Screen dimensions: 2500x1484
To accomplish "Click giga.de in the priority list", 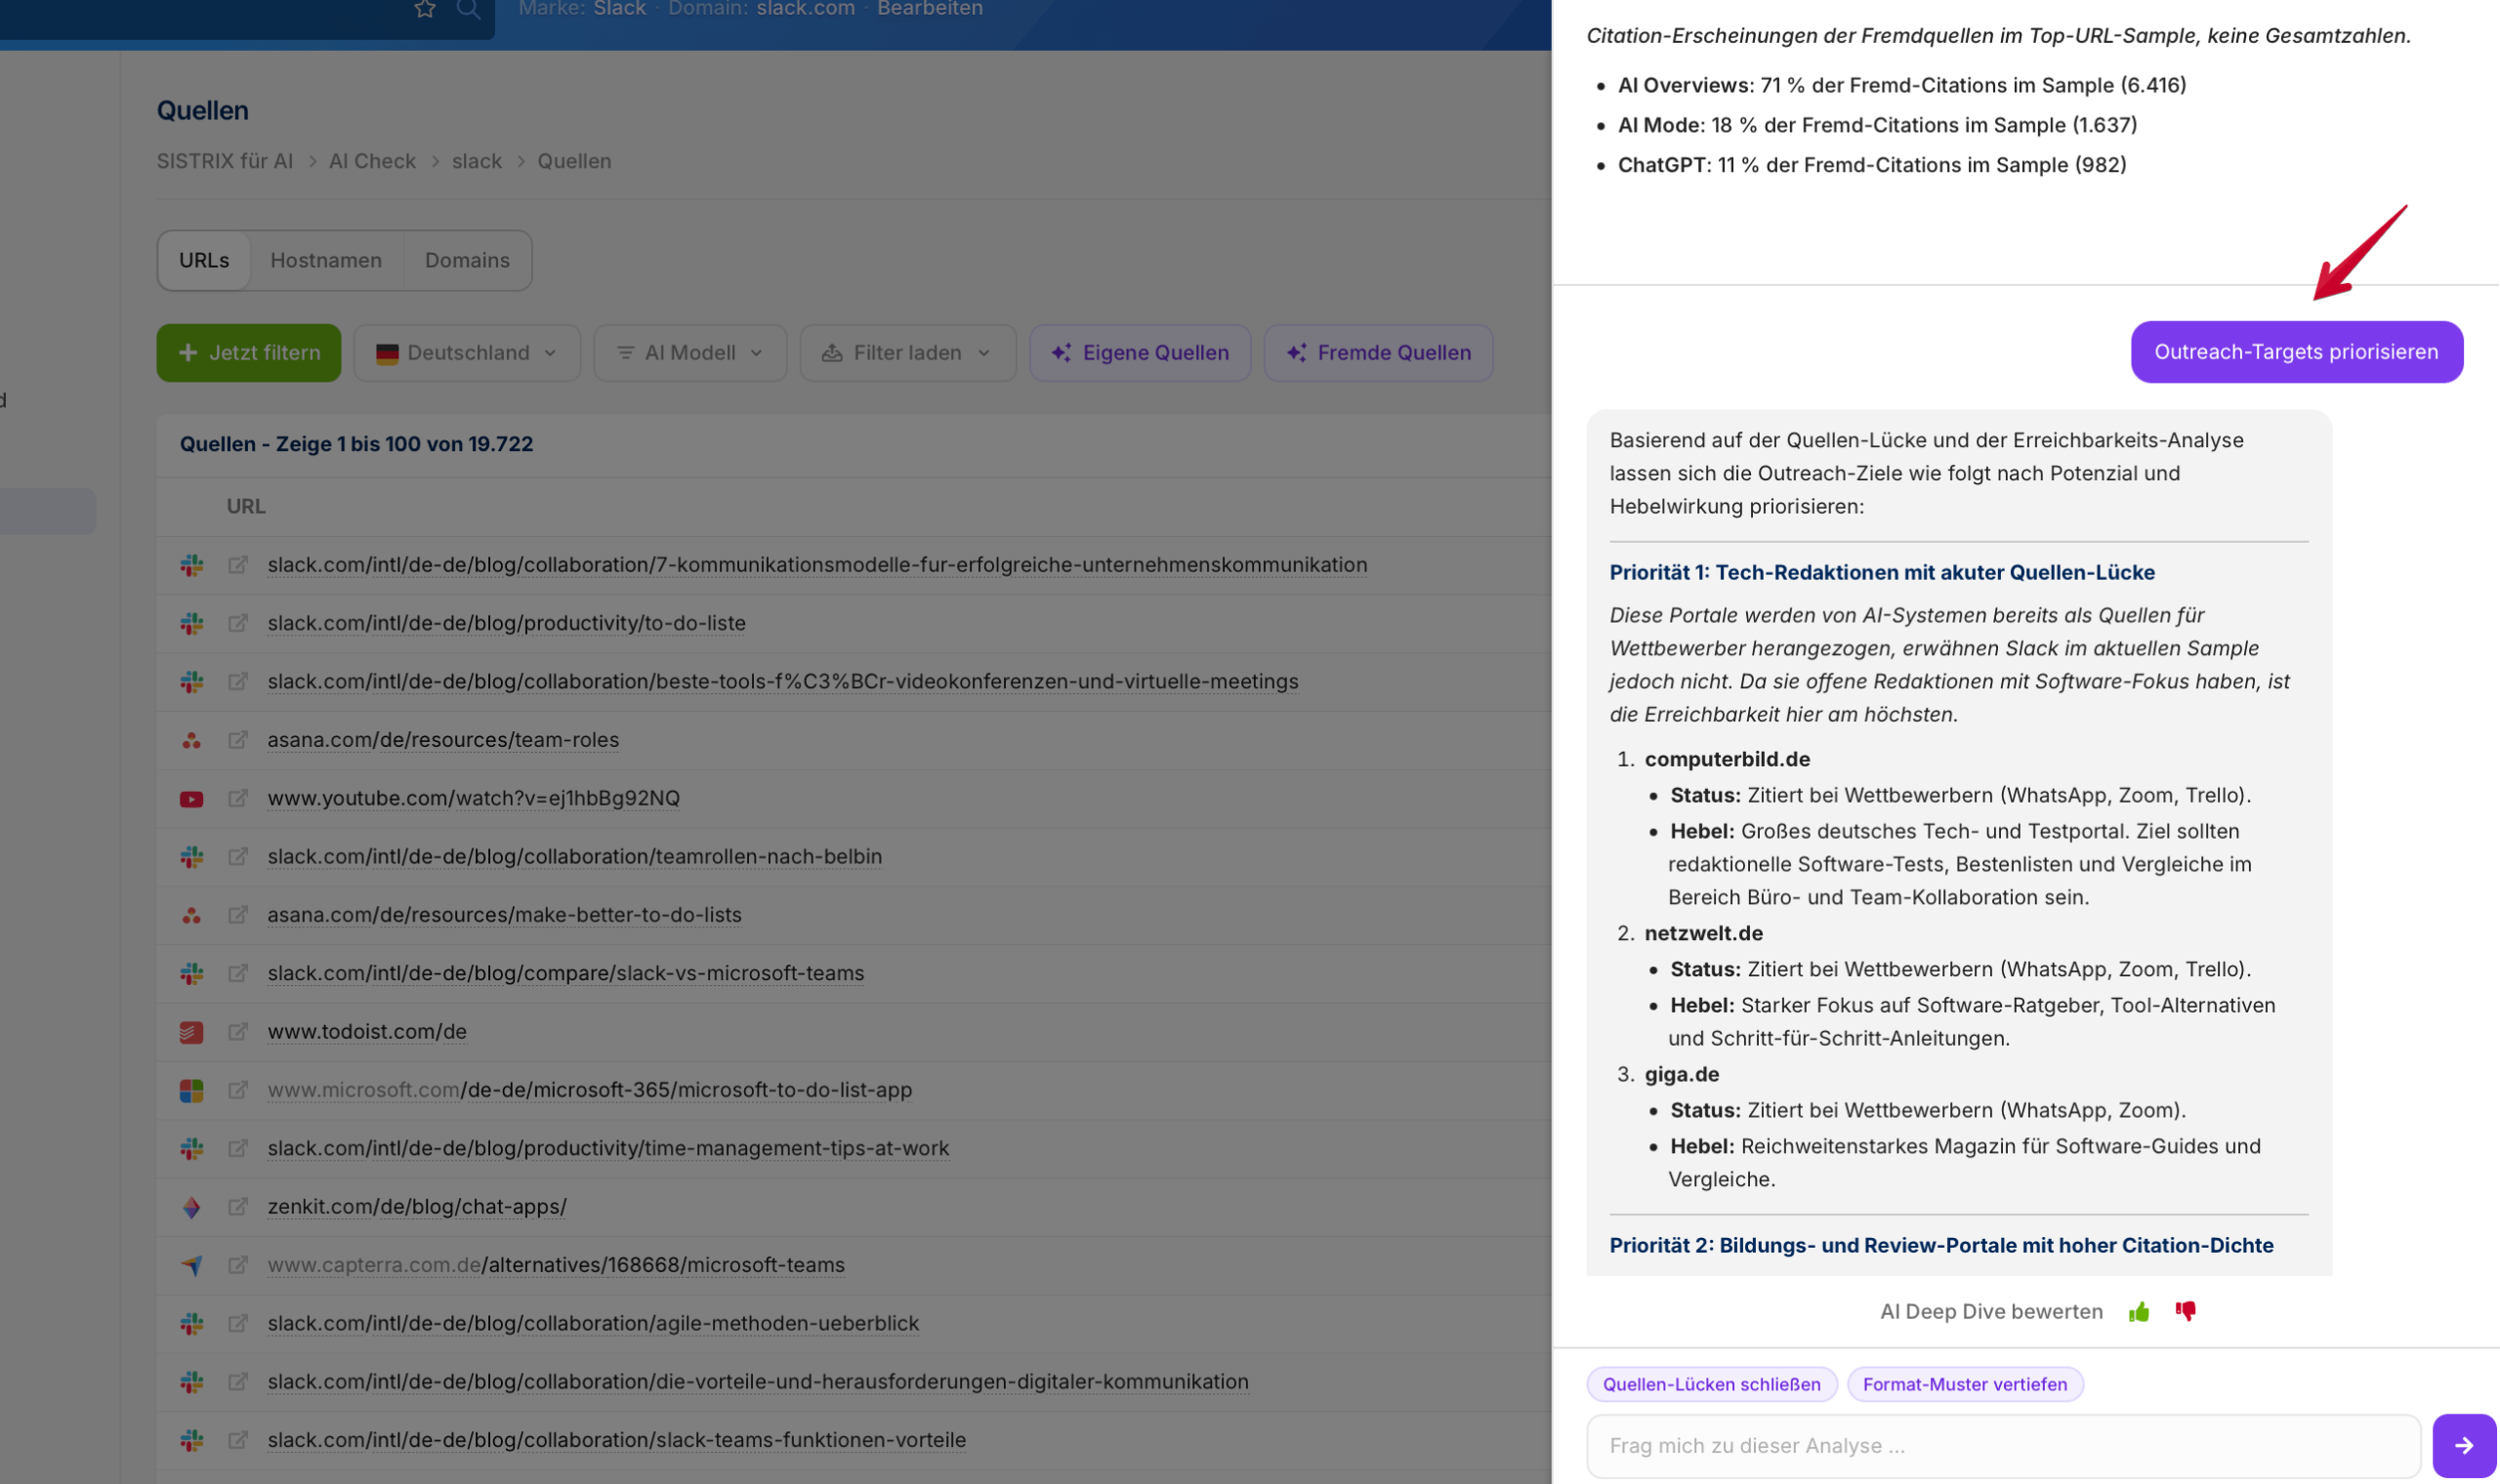I will coord(1682,1074).
